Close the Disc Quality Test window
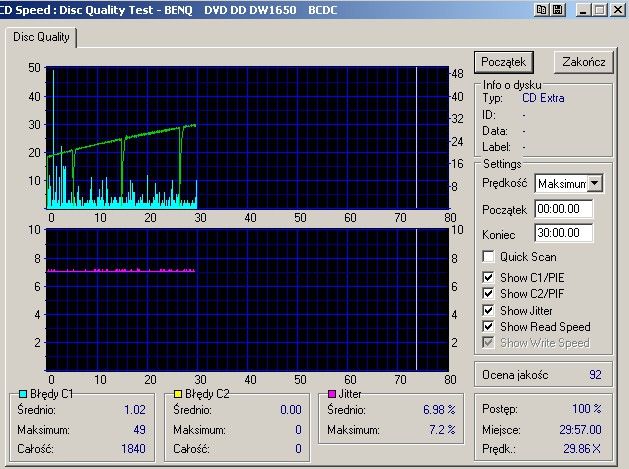This screenshot has width=629, height=469. [617, 10]
